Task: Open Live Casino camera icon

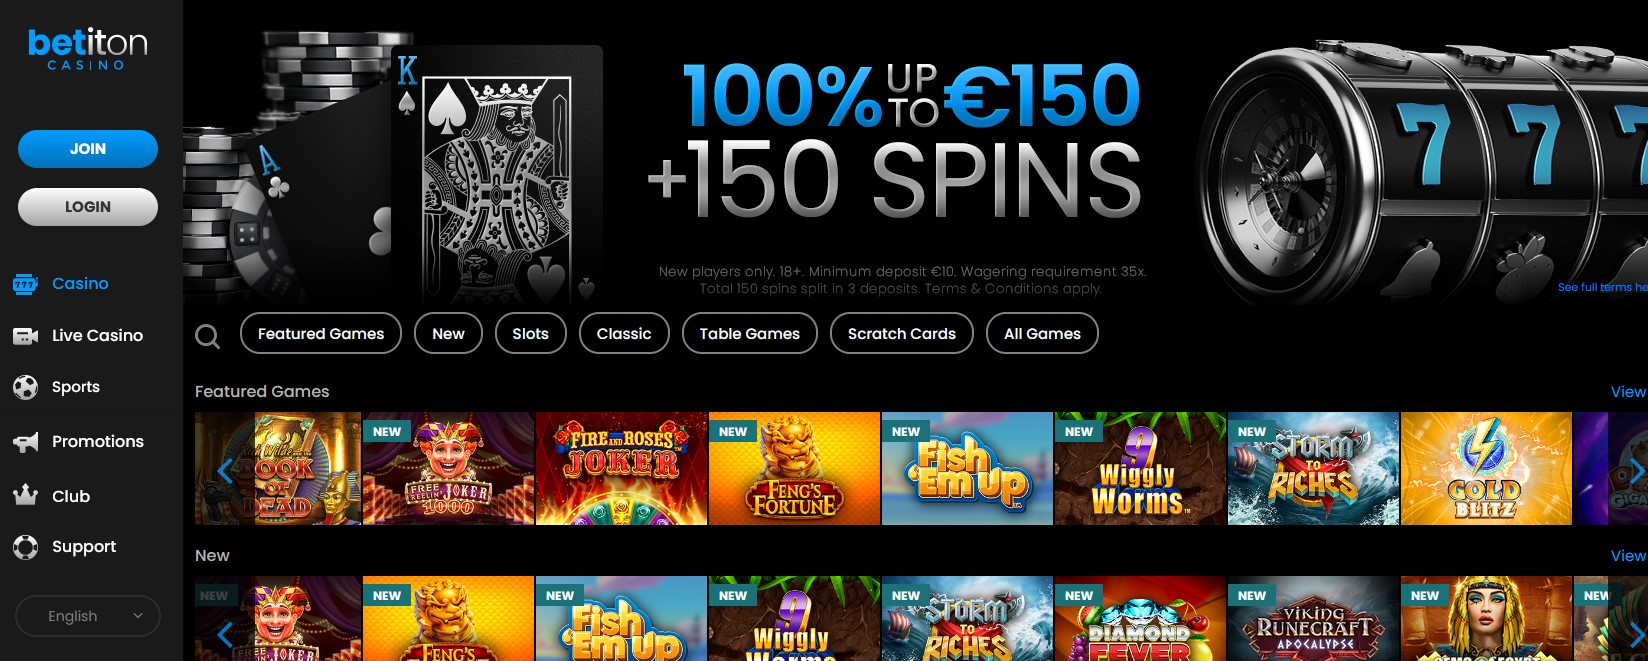Action: click(25, 336)
